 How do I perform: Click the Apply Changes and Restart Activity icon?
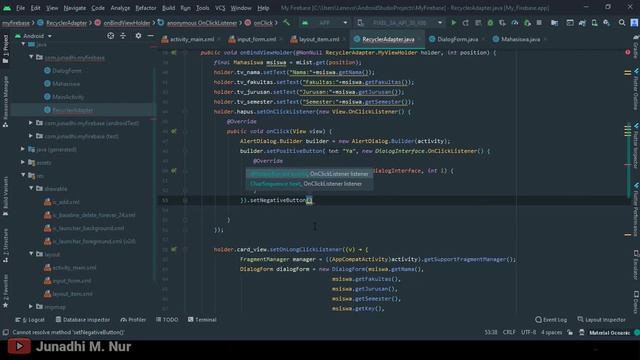[466, 23]
